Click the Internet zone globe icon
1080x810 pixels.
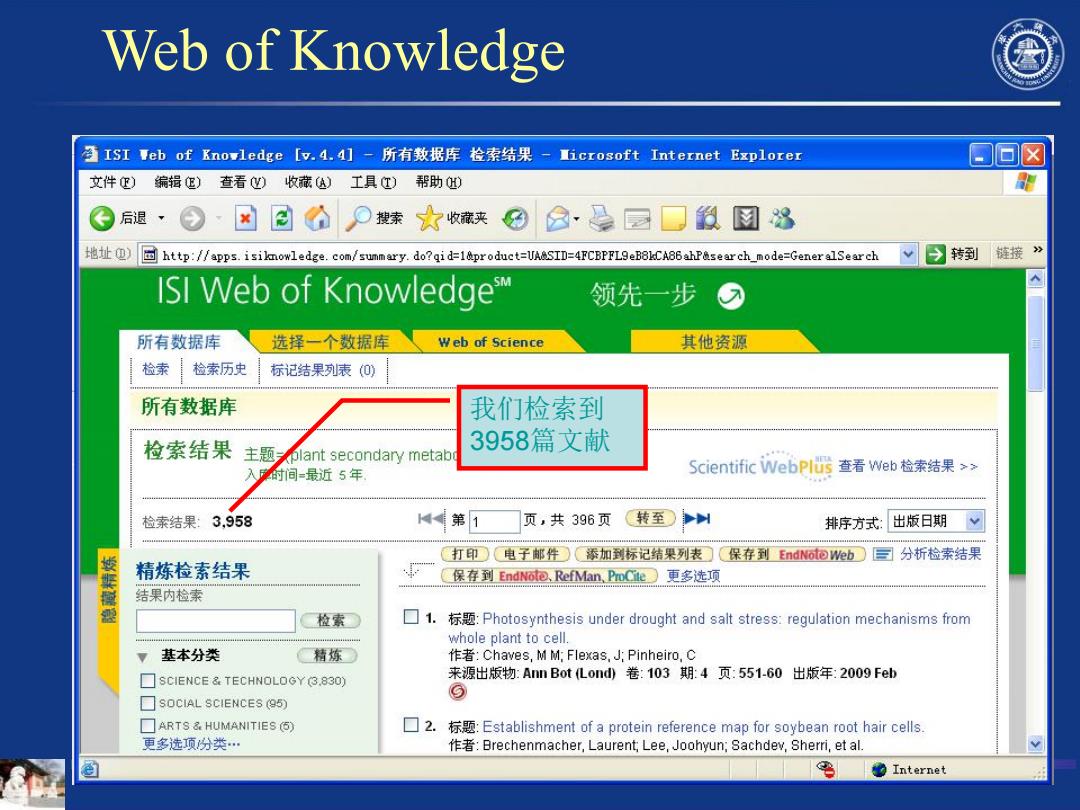[879, 769]
